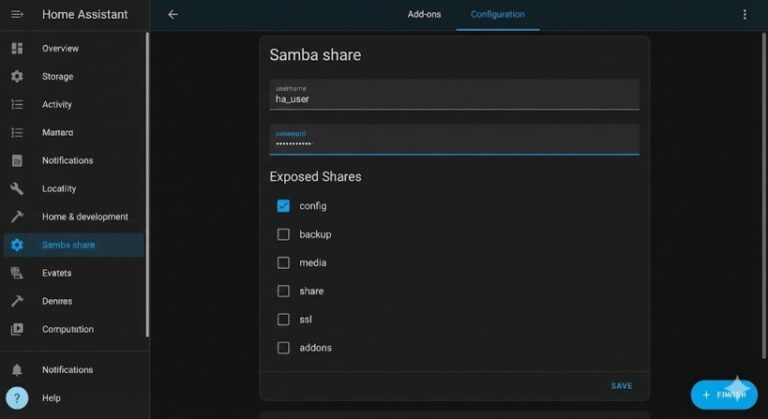Switch to the Add-ons tab
768x419 pixels.
(x=424, y=14)
